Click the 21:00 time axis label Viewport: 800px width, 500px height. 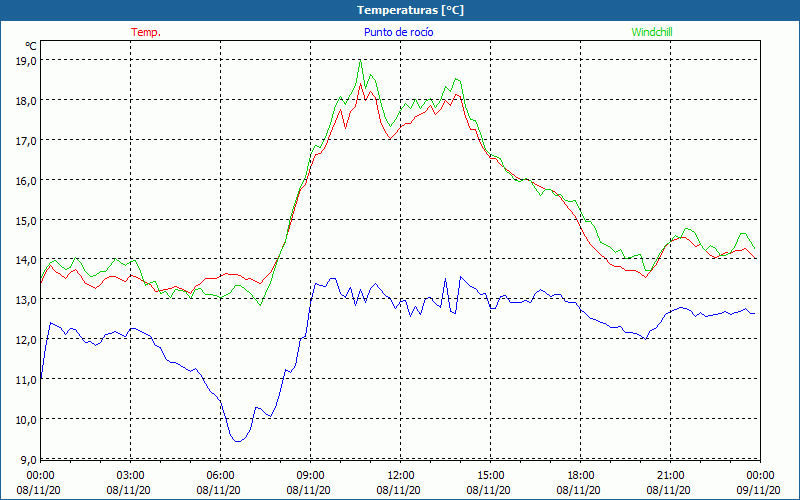pos(670,476)
